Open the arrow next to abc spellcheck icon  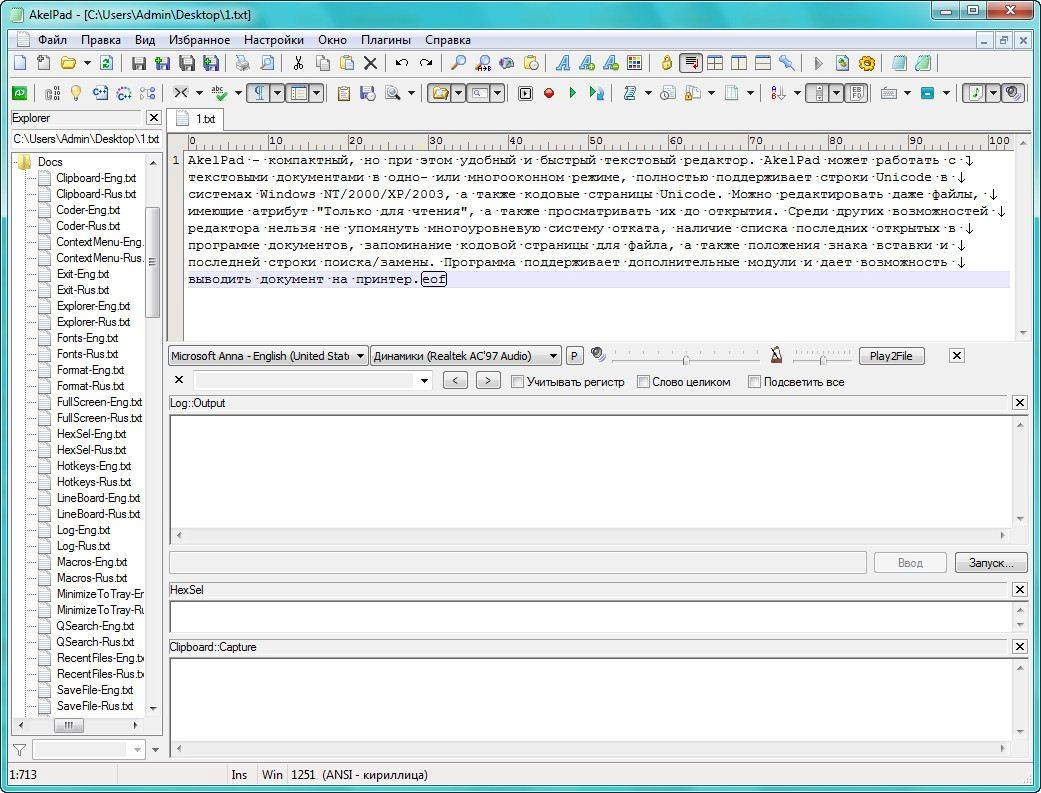pos(238,93)
